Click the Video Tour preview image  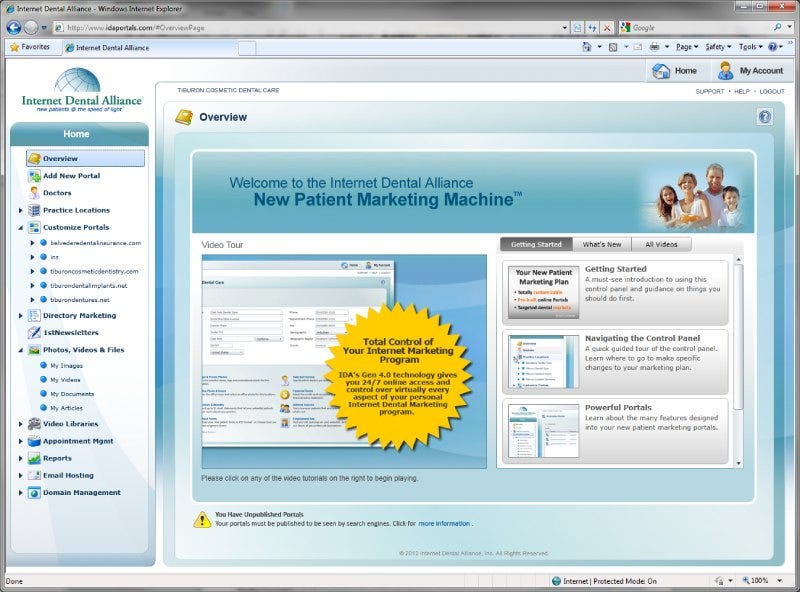coord(344,361)
